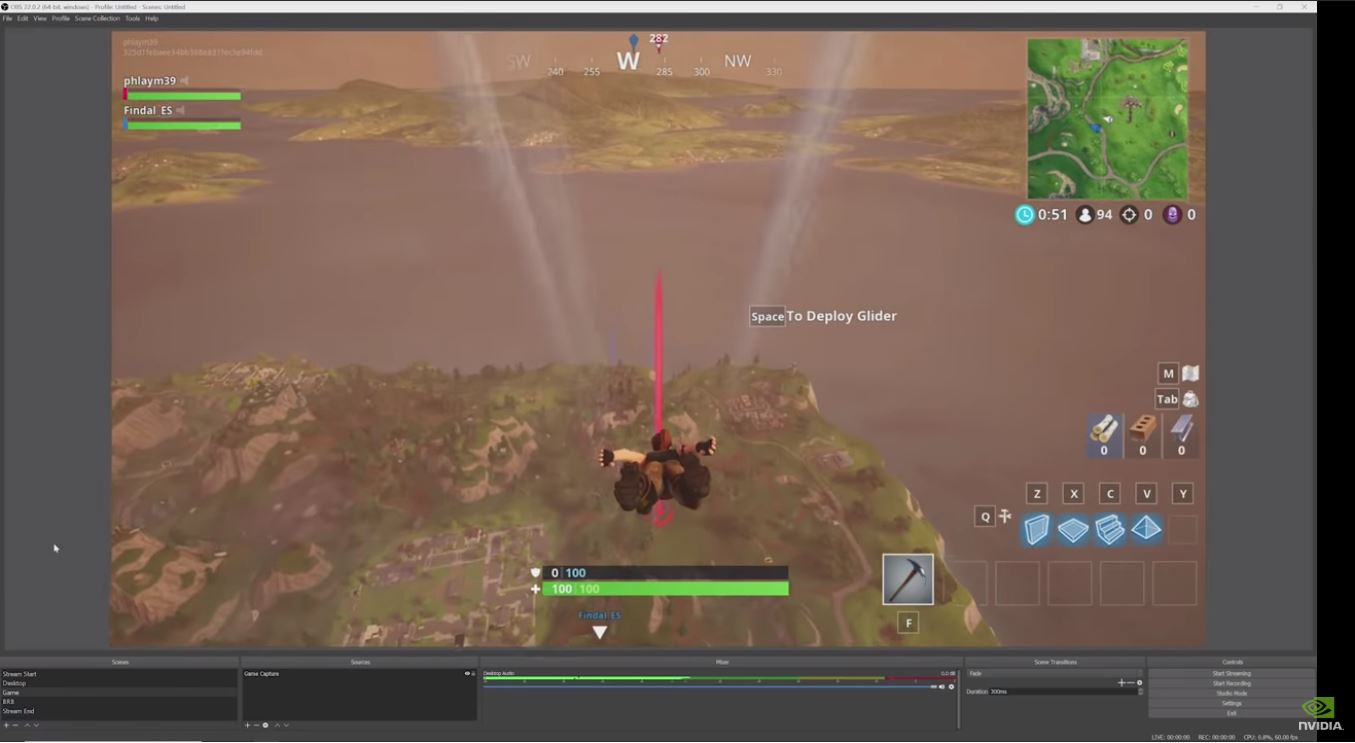Screen dimensions: 1355x743
Task: Open the View menu
Action: tap(40, 18)
